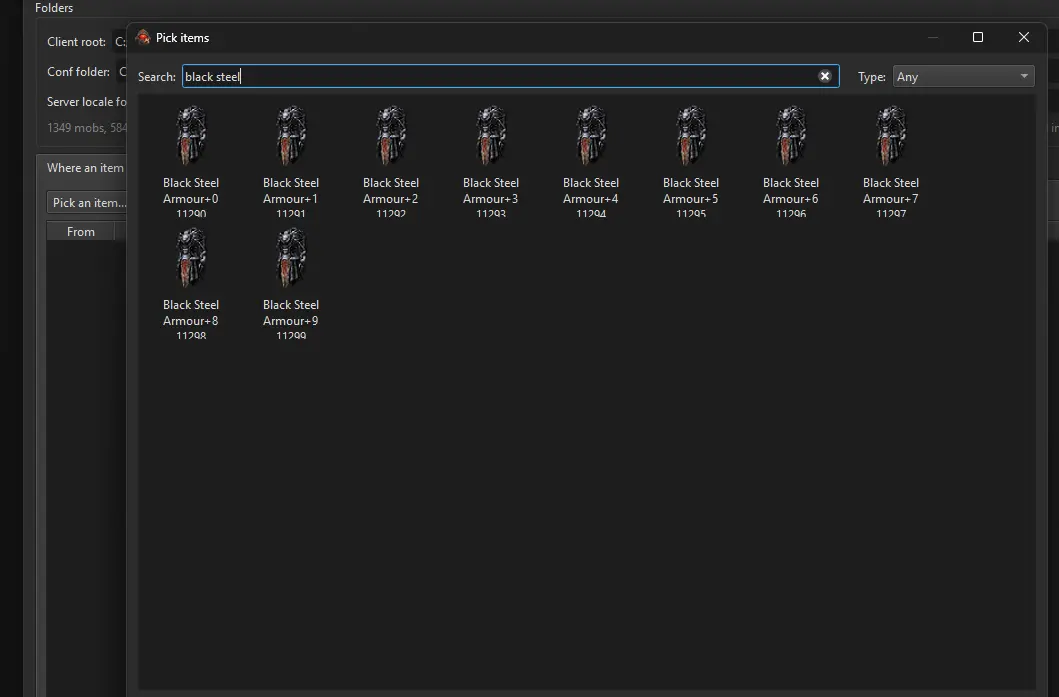The width and height of the screenshot is (1059, 697).
Task: Pick the Black Steel Armour+3 icon
Action: tap(491, 135)
